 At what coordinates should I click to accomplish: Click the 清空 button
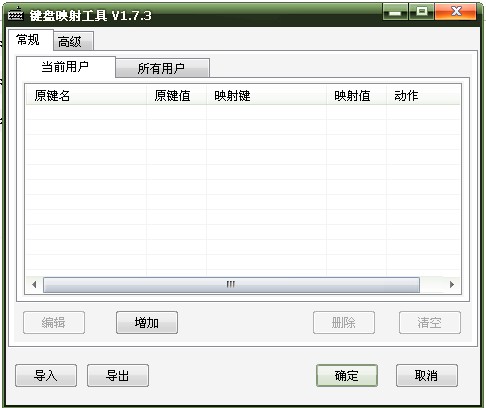coord(430,322)
